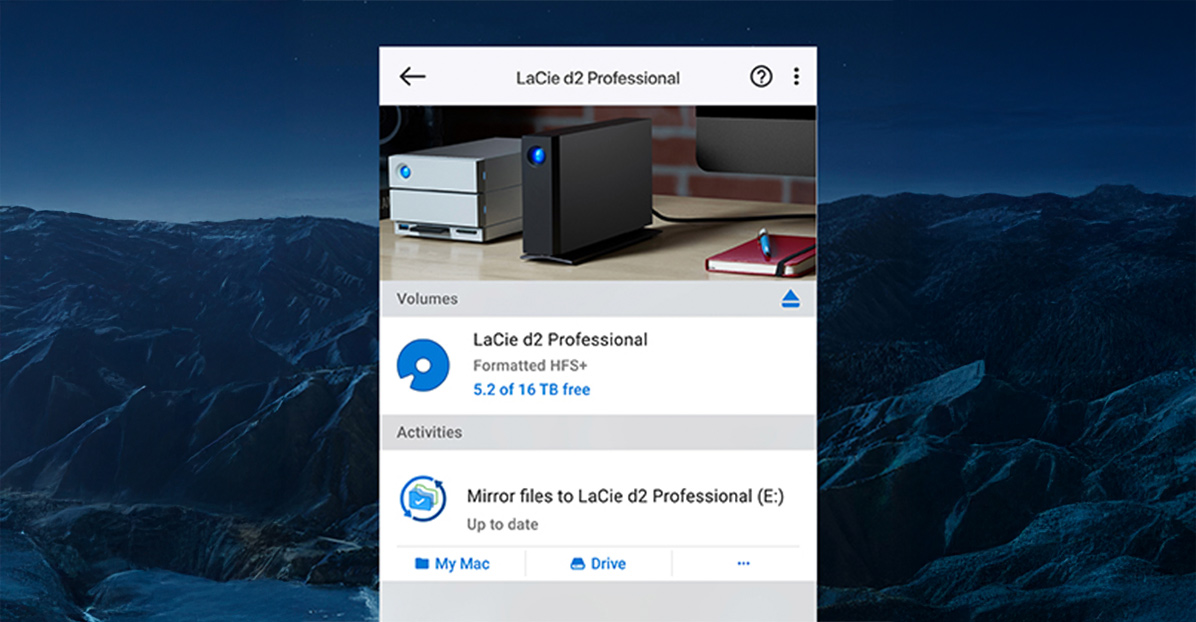Open the three-dot overflow menu
Screen dimensions: 1196x622
point(796,75)
